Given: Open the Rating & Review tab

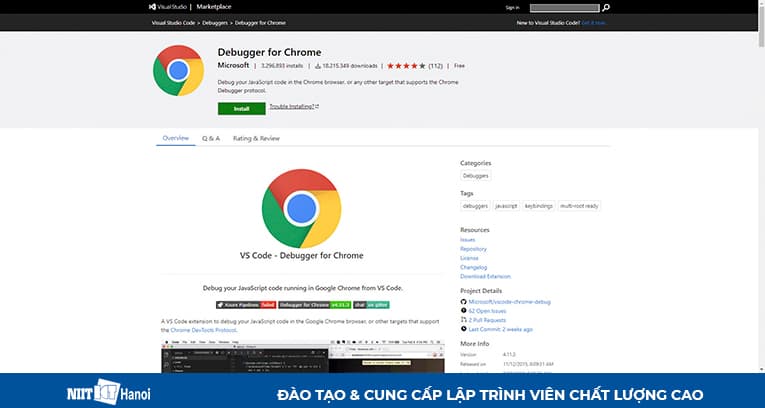Looking at the screenshot, I should pyautogui.click(x=256, y=139).
